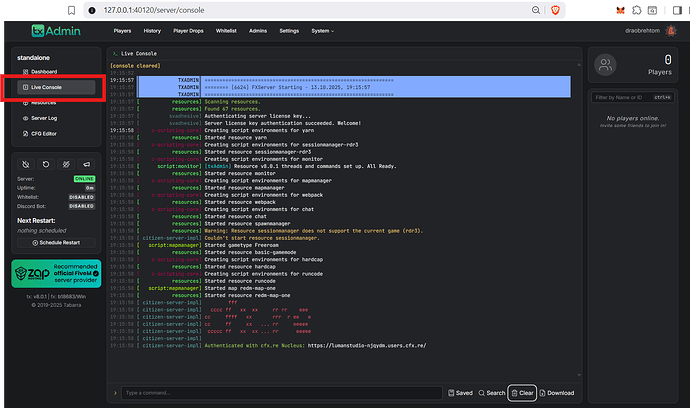Open the Players tab in top navigation
Screen dimensions: 690x408
123,31
